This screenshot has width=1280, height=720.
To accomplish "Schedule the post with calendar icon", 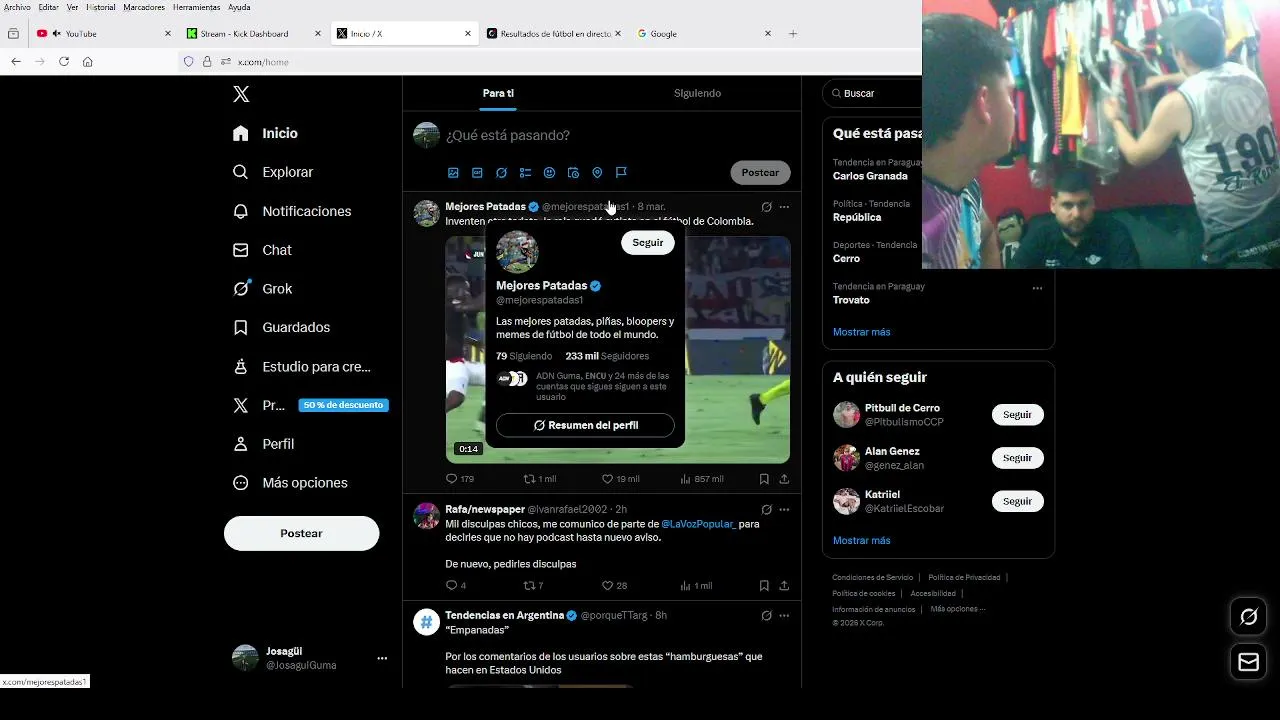I will 573,173.
